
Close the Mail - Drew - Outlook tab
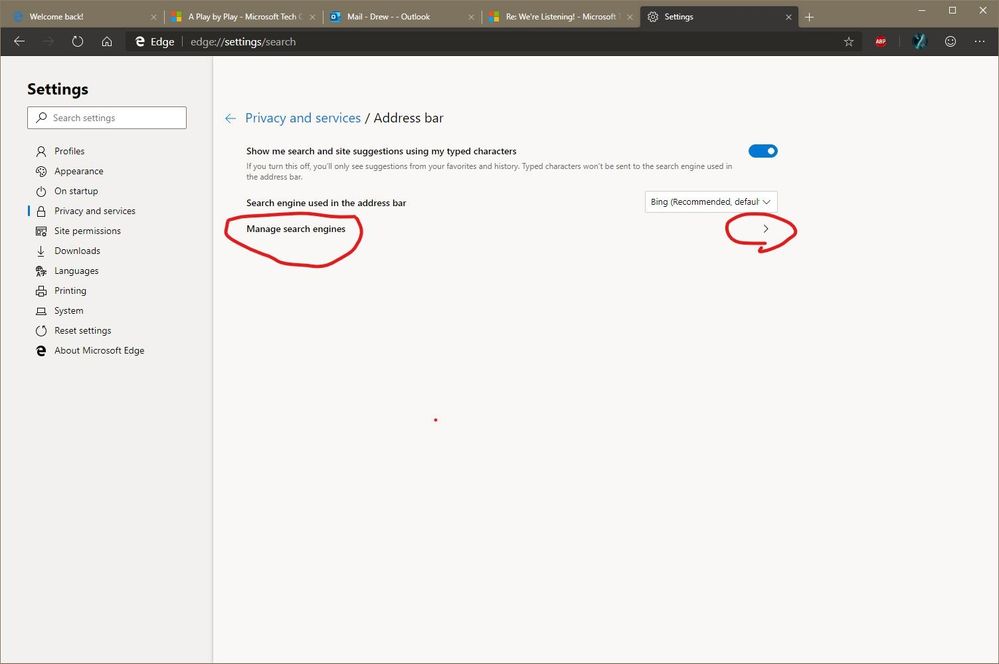click(471, 17)
